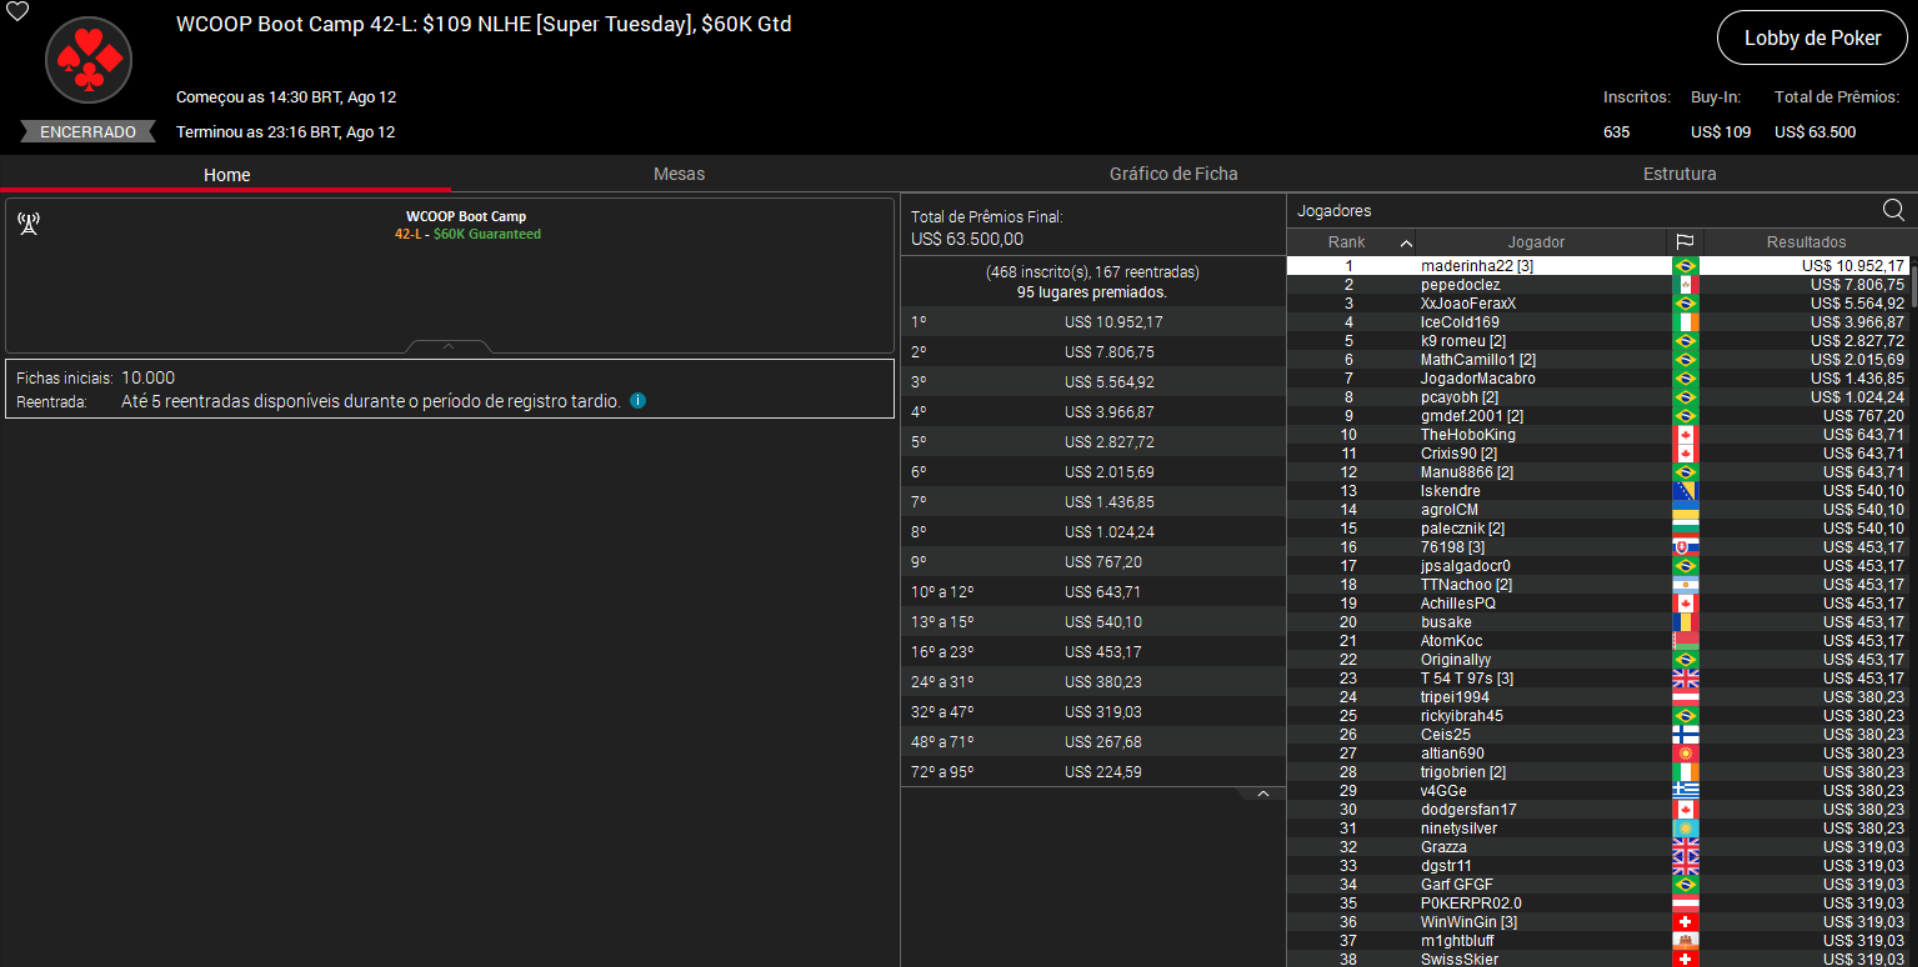Screen dimensions: 1918x967
Task: Open the Mesas tab
Action: click(679, 174)
